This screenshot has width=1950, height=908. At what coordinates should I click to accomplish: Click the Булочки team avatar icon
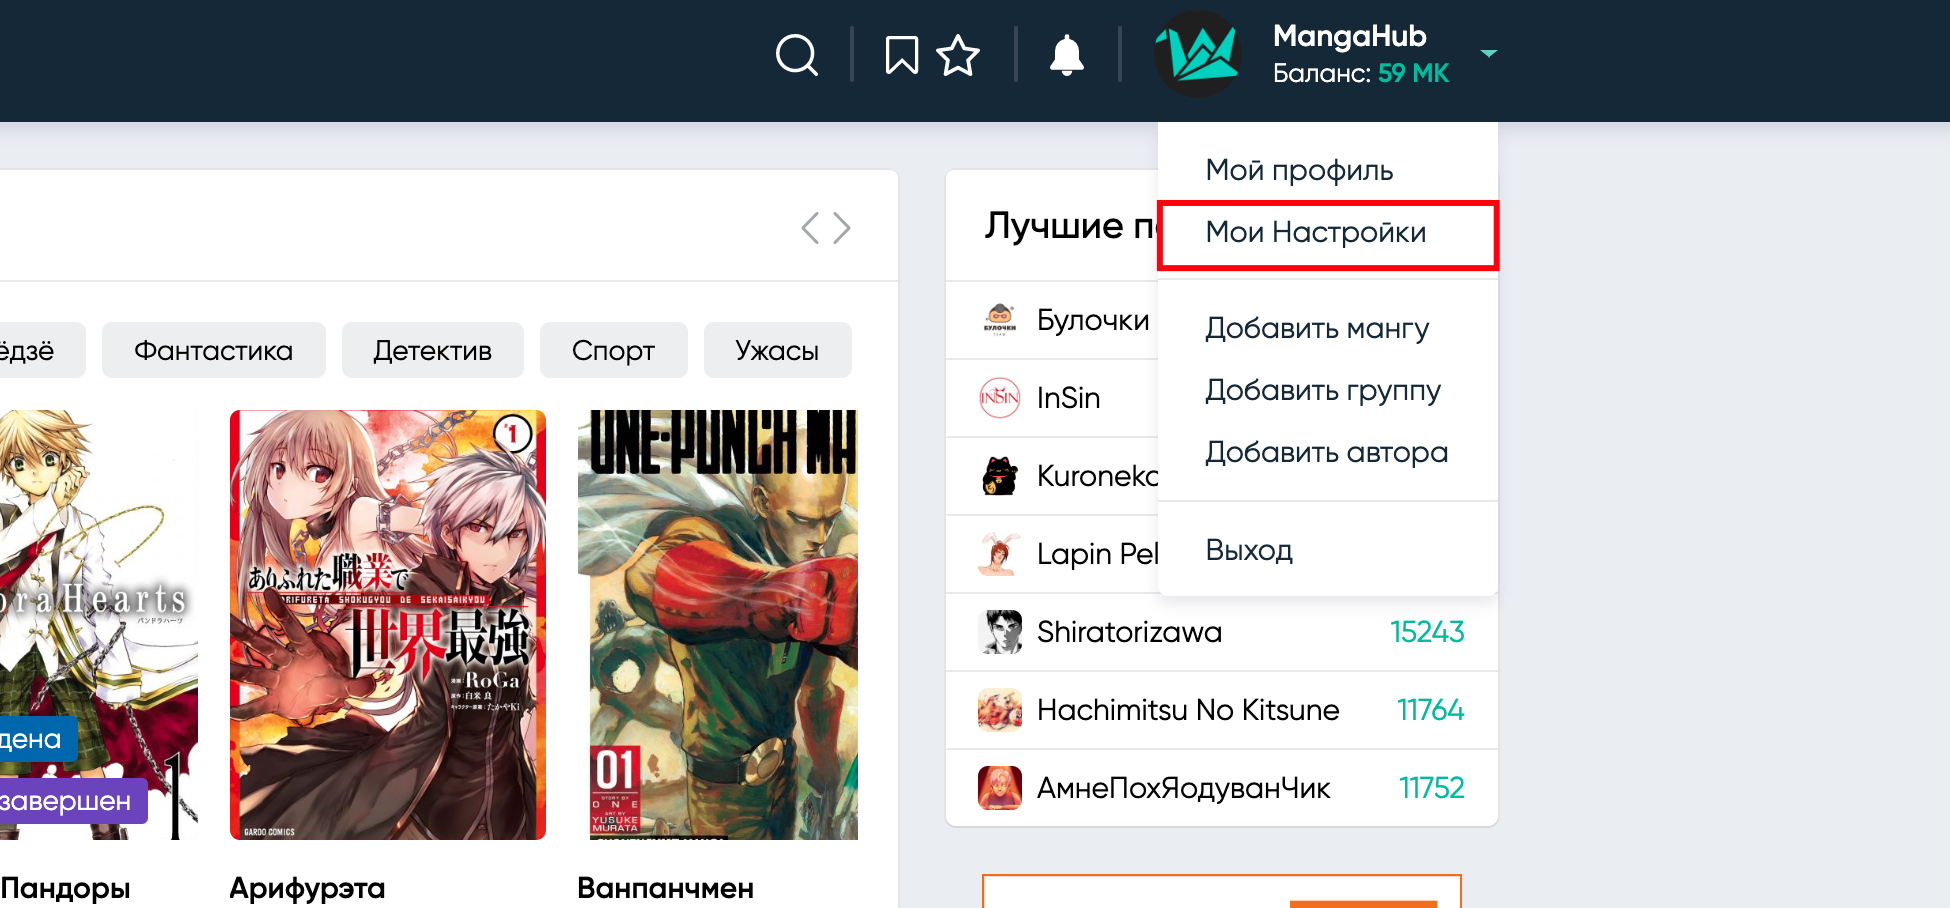[1000, 320]
